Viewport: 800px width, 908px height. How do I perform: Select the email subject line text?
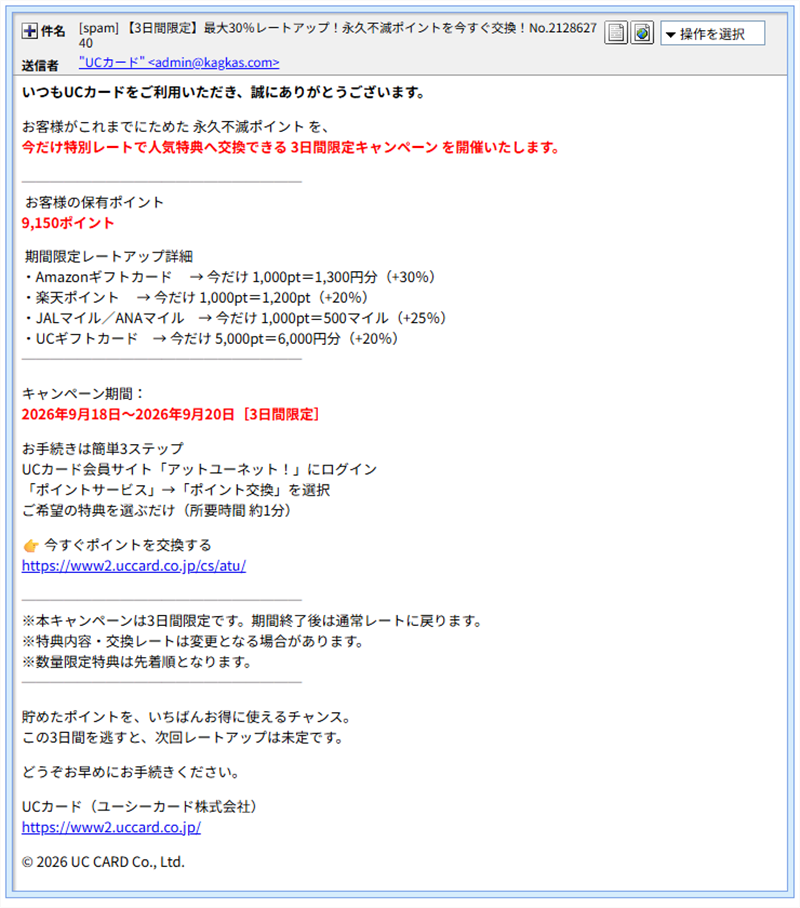pos(338,35)
